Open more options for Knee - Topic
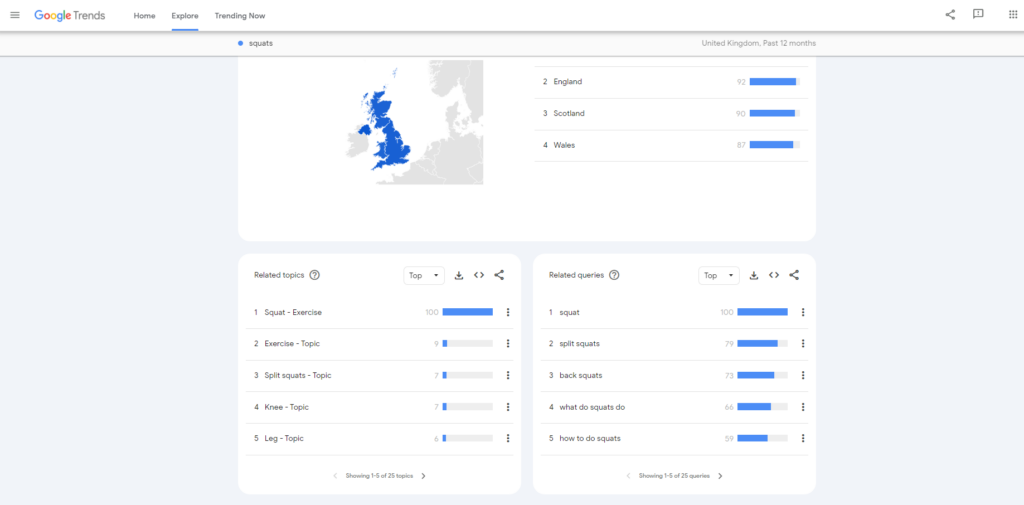 click(508, 407)
